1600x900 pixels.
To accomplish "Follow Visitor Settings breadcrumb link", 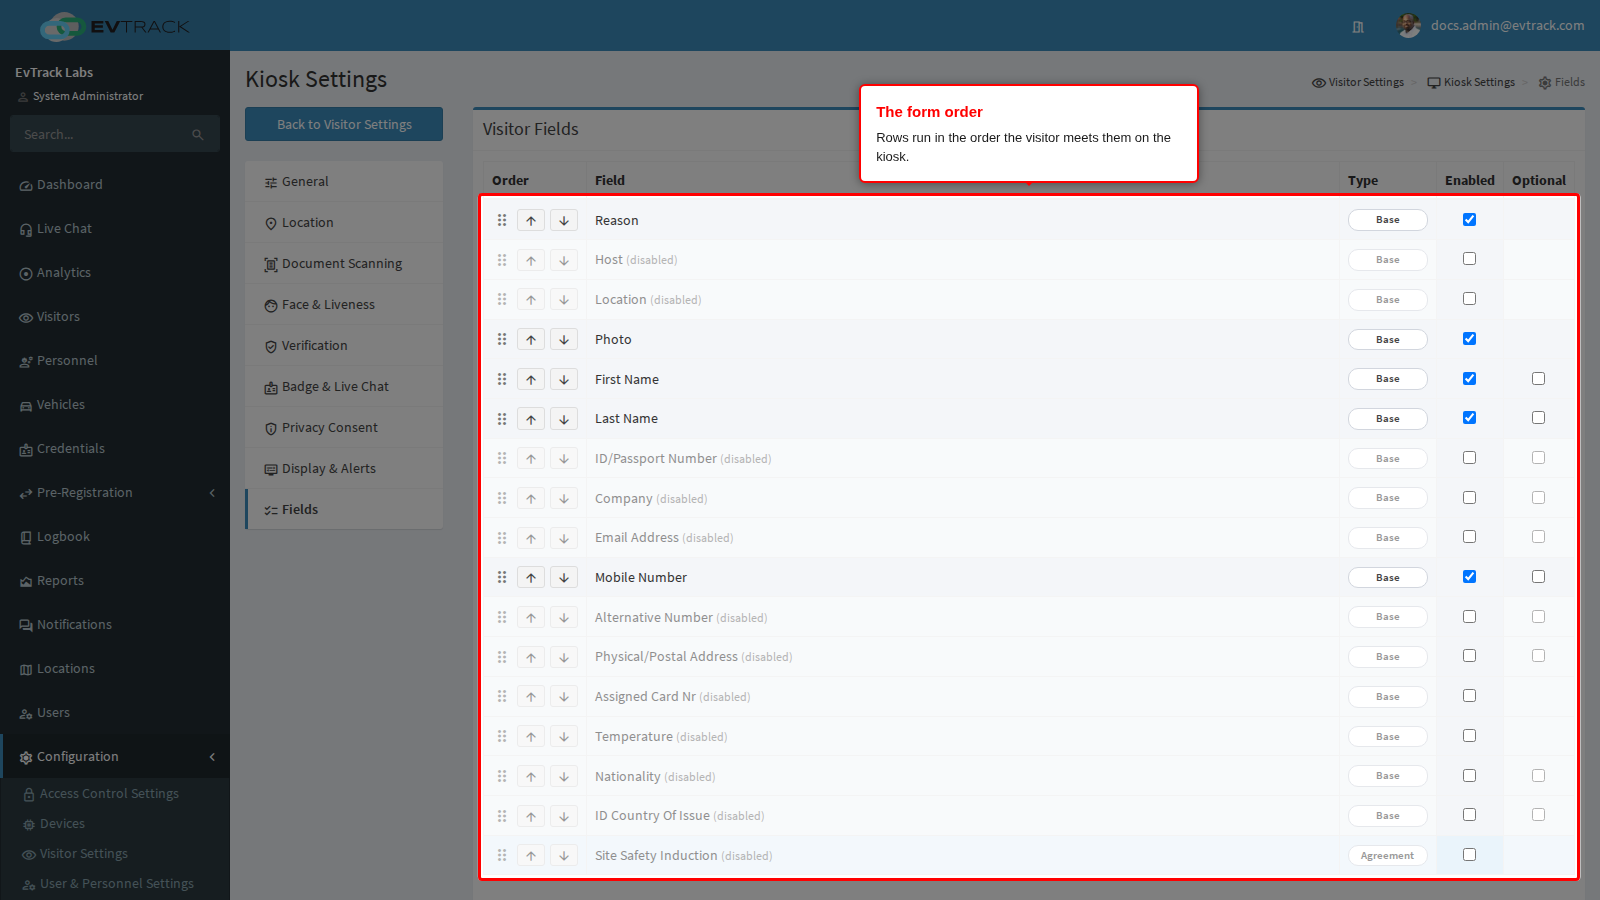I will coord(1358,82).
